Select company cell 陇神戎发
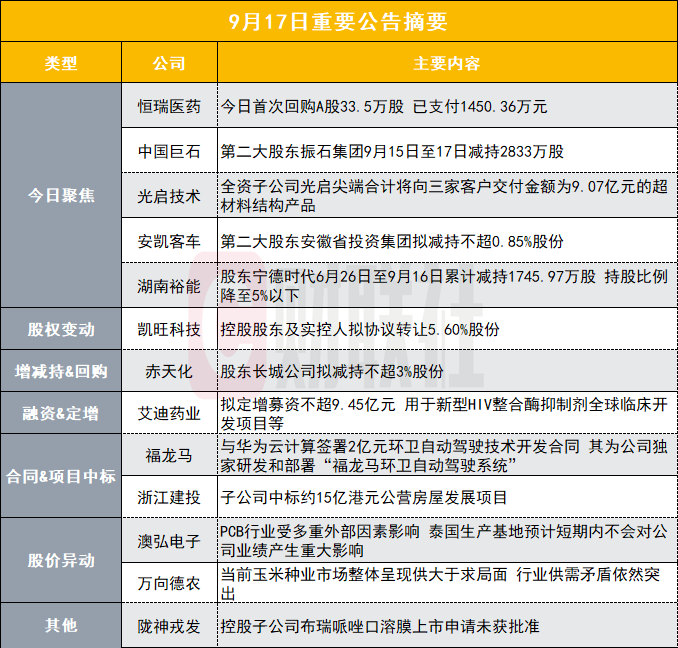 (x=169, y=626)
